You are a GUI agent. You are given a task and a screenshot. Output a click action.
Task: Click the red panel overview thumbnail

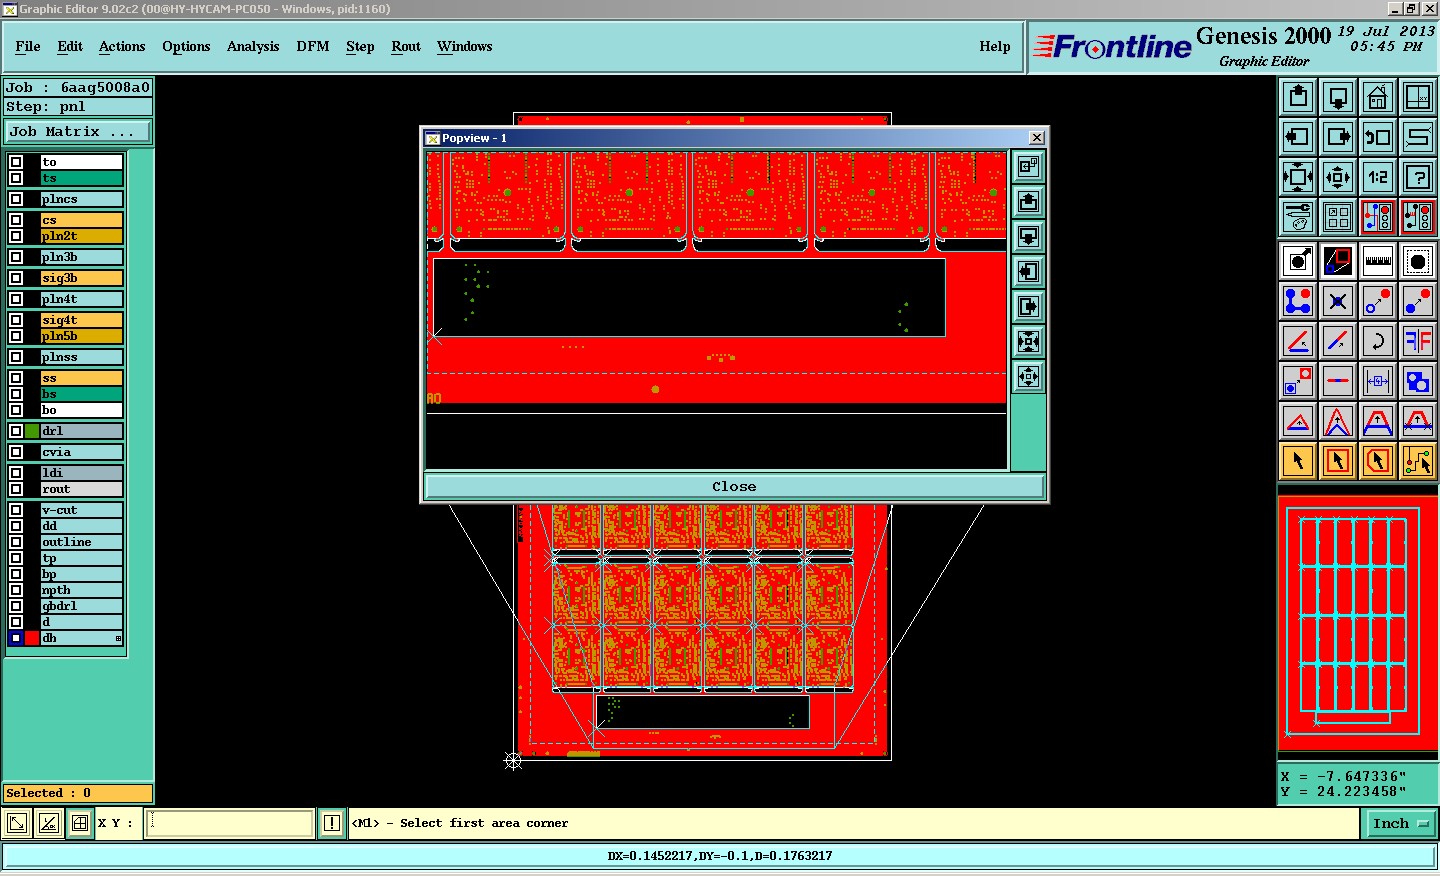coord(1358,624)
